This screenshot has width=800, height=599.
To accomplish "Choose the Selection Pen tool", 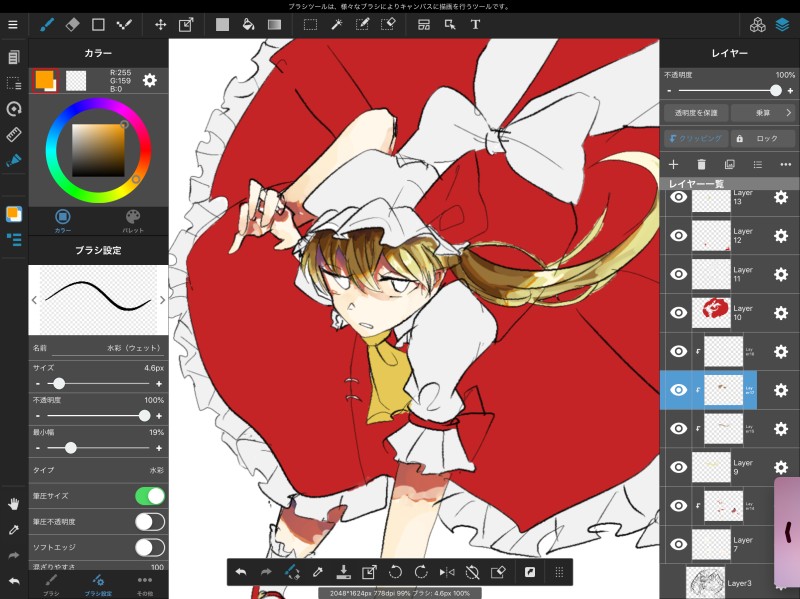I will click(362, 24).
